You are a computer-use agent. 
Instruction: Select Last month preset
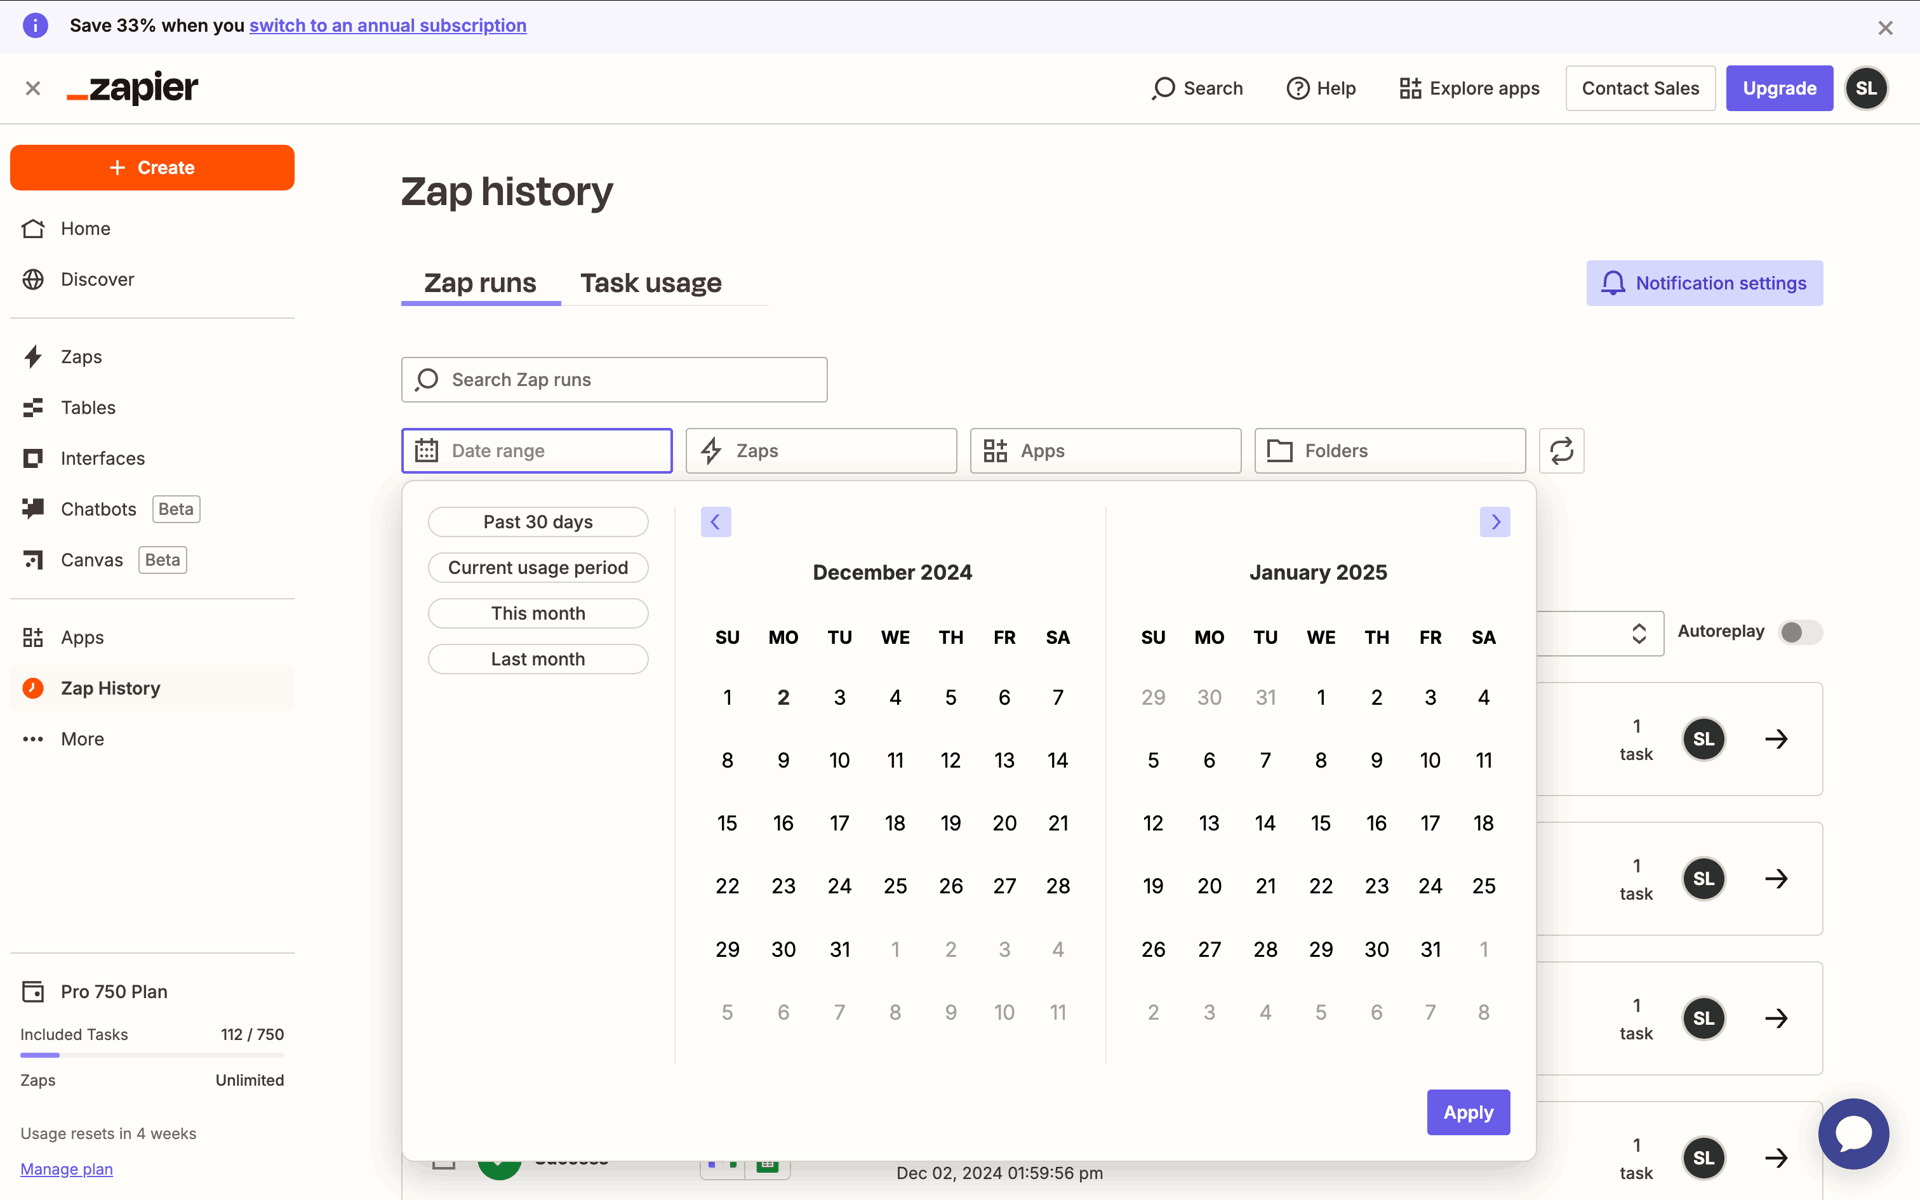pos(538,659)
